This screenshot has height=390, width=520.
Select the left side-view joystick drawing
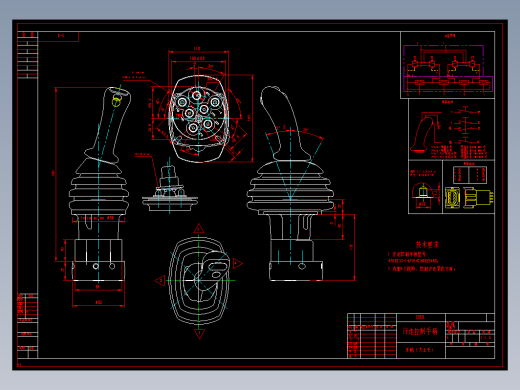click(99, 184)
